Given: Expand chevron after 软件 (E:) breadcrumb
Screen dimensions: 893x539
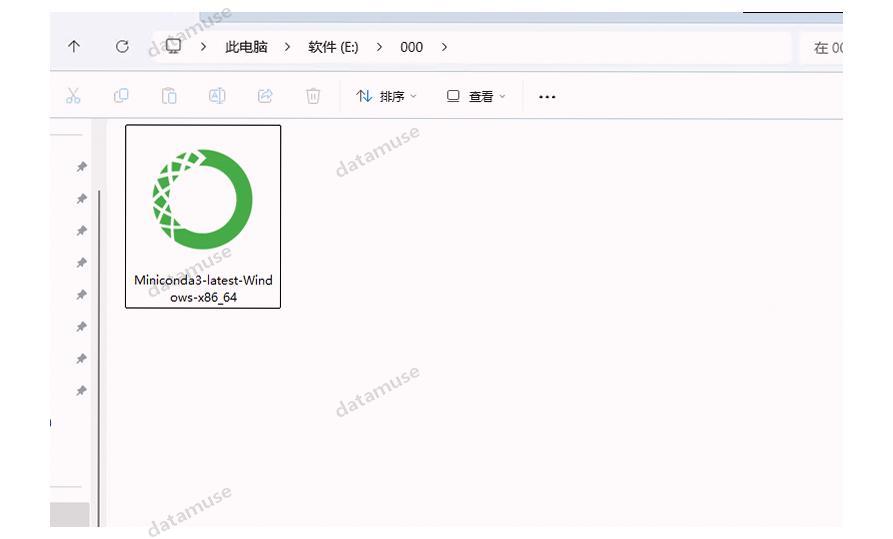Looking at the screenshot, I should click(x=379, y=47).
